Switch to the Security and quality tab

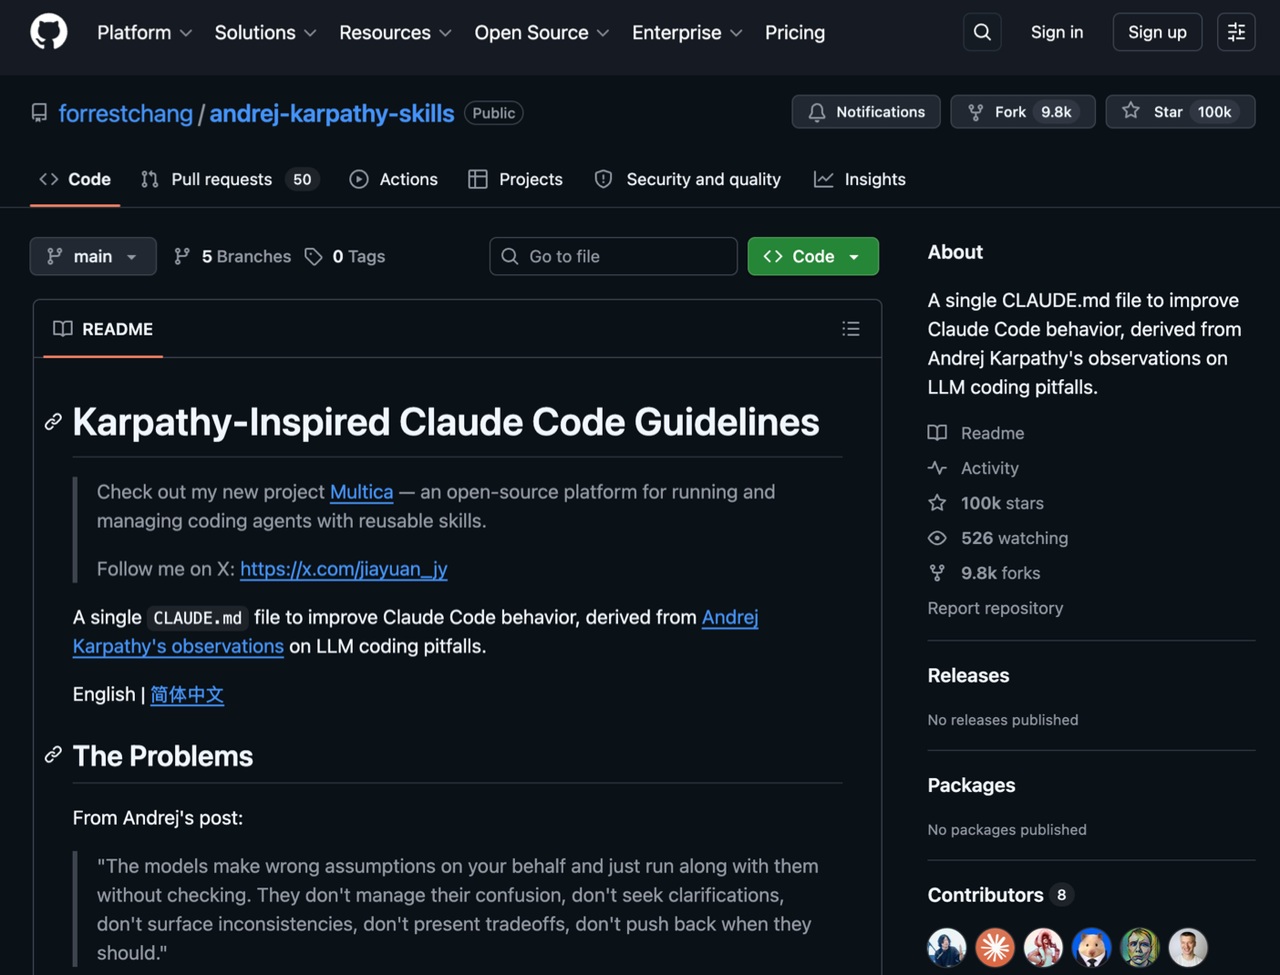[x=688, y=179]
